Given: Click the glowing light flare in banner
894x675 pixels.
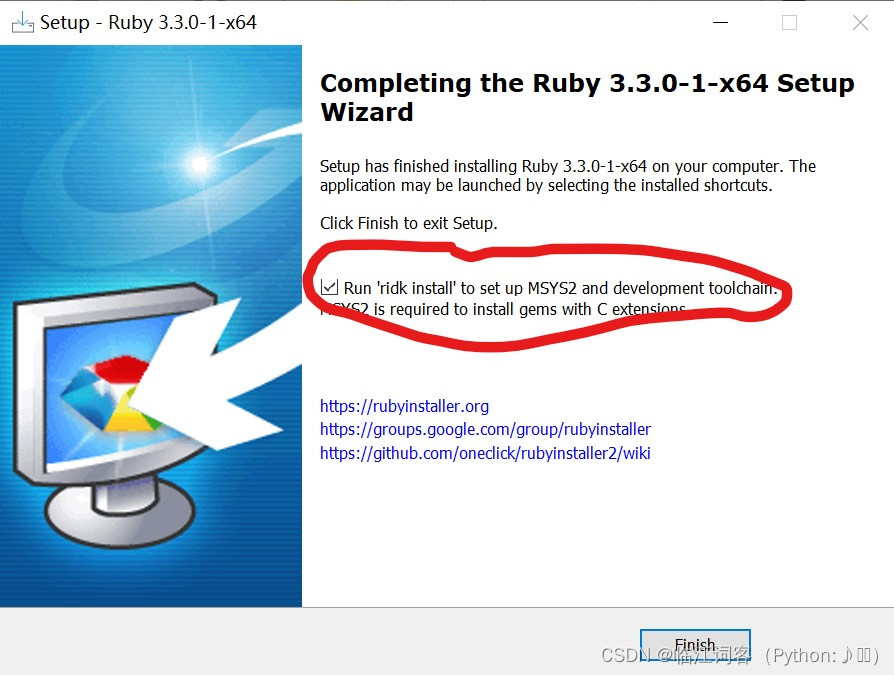Looking at the screenshot, I should (x=200, y=164).
